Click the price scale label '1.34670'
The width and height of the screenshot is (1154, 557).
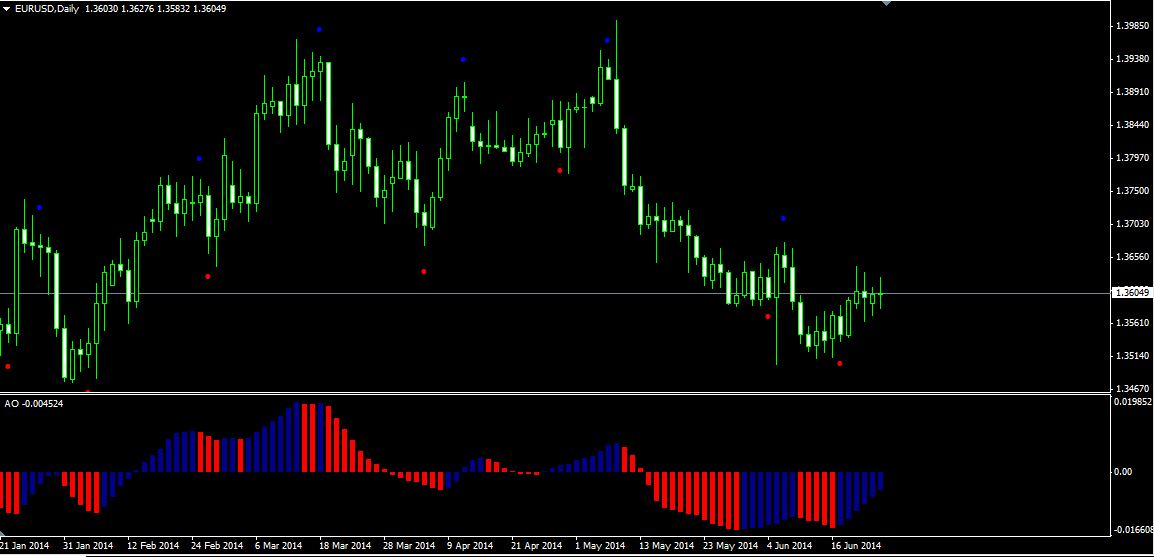(1133, 389)
